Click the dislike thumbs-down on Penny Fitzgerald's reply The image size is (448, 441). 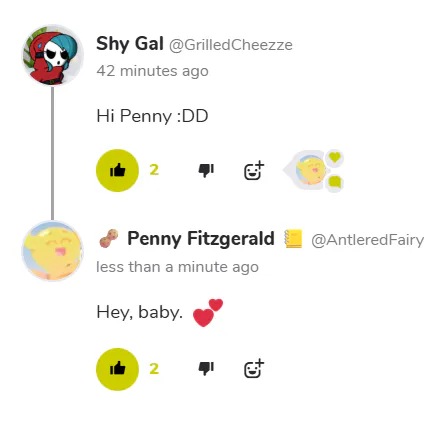point(206,369)
